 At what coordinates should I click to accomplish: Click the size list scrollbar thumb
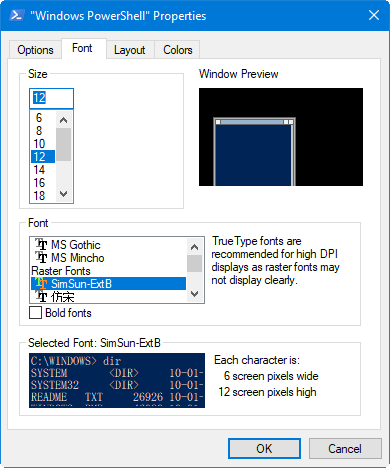[64, 145]
